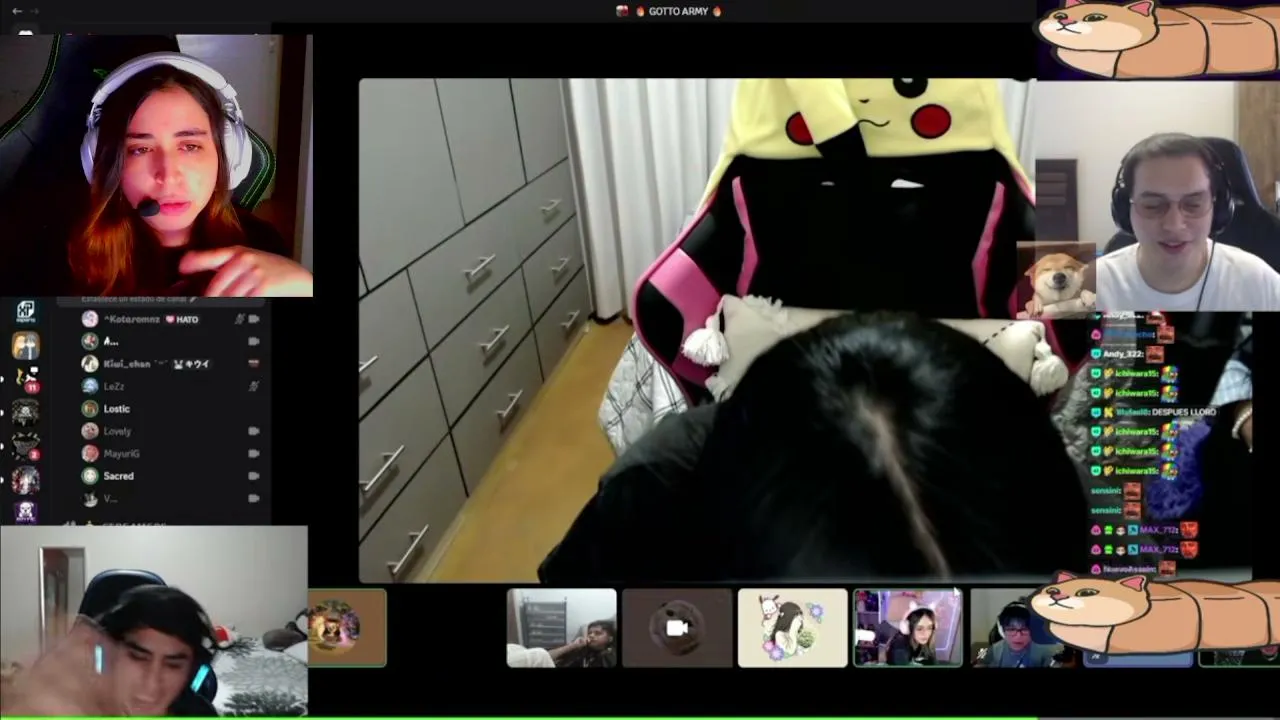Click the avatar beside the HATO user
This screenshot has width=1280, height=720.
click(90, 319)
